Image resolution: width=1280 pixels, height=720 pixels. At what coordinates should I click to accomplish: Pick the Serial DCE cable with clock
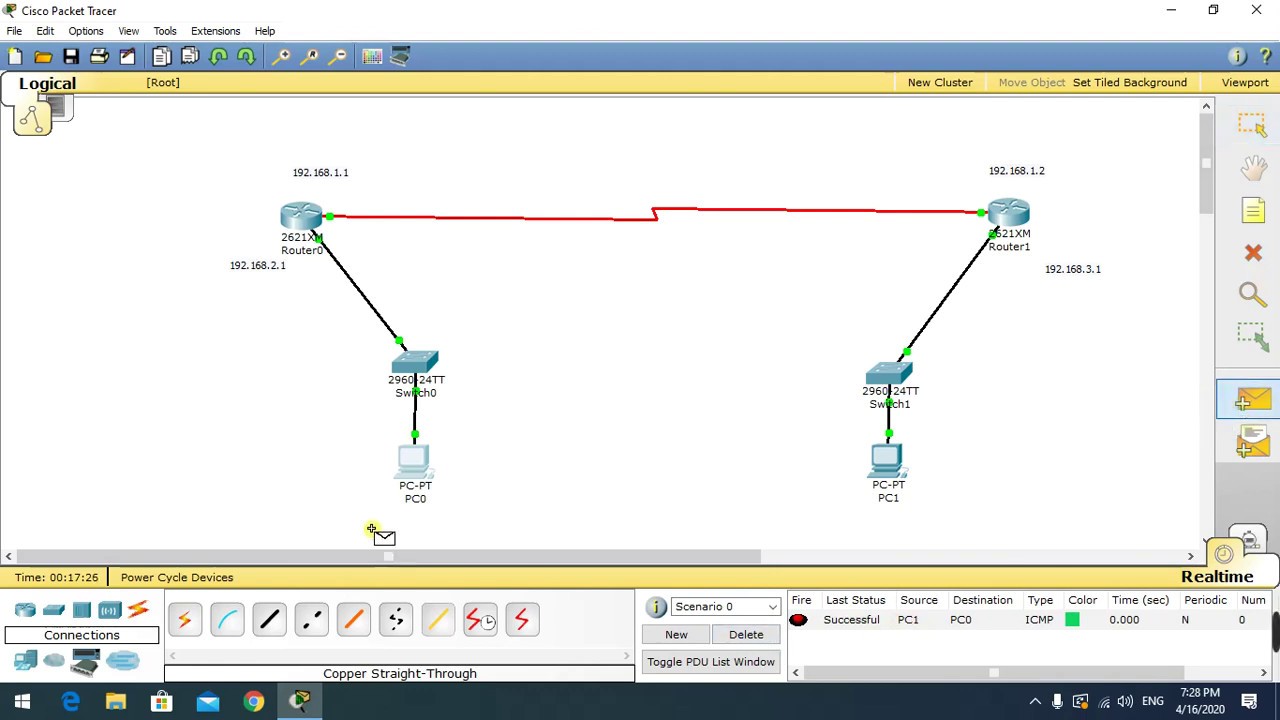[480, 620]
